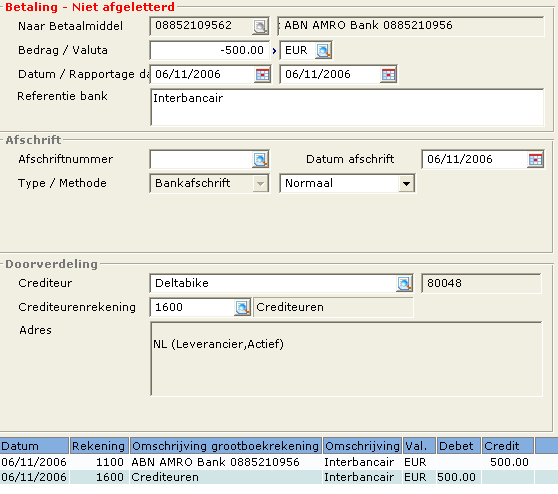558x494 pixels.
Task: Open calendar for Rapportage datum field
Action: tap(388, 75)
